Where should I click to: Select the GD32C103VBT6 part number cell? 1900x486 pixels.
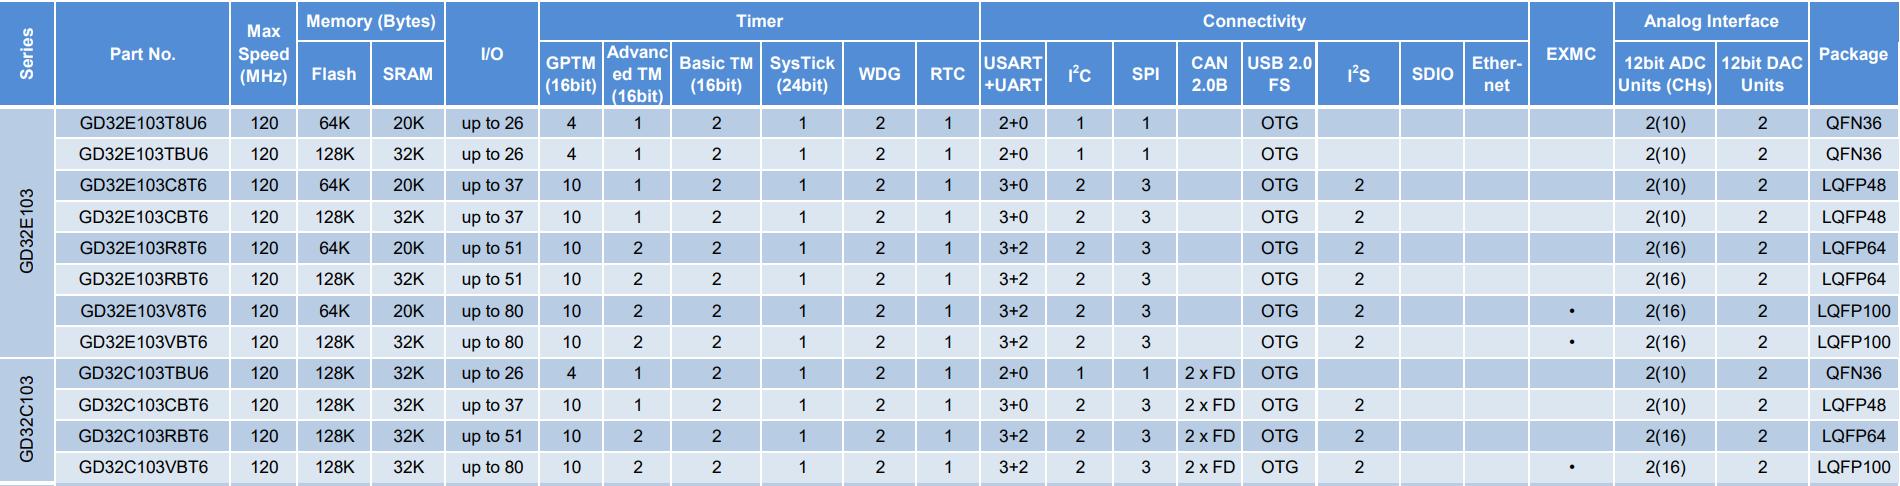pos(143,467)
